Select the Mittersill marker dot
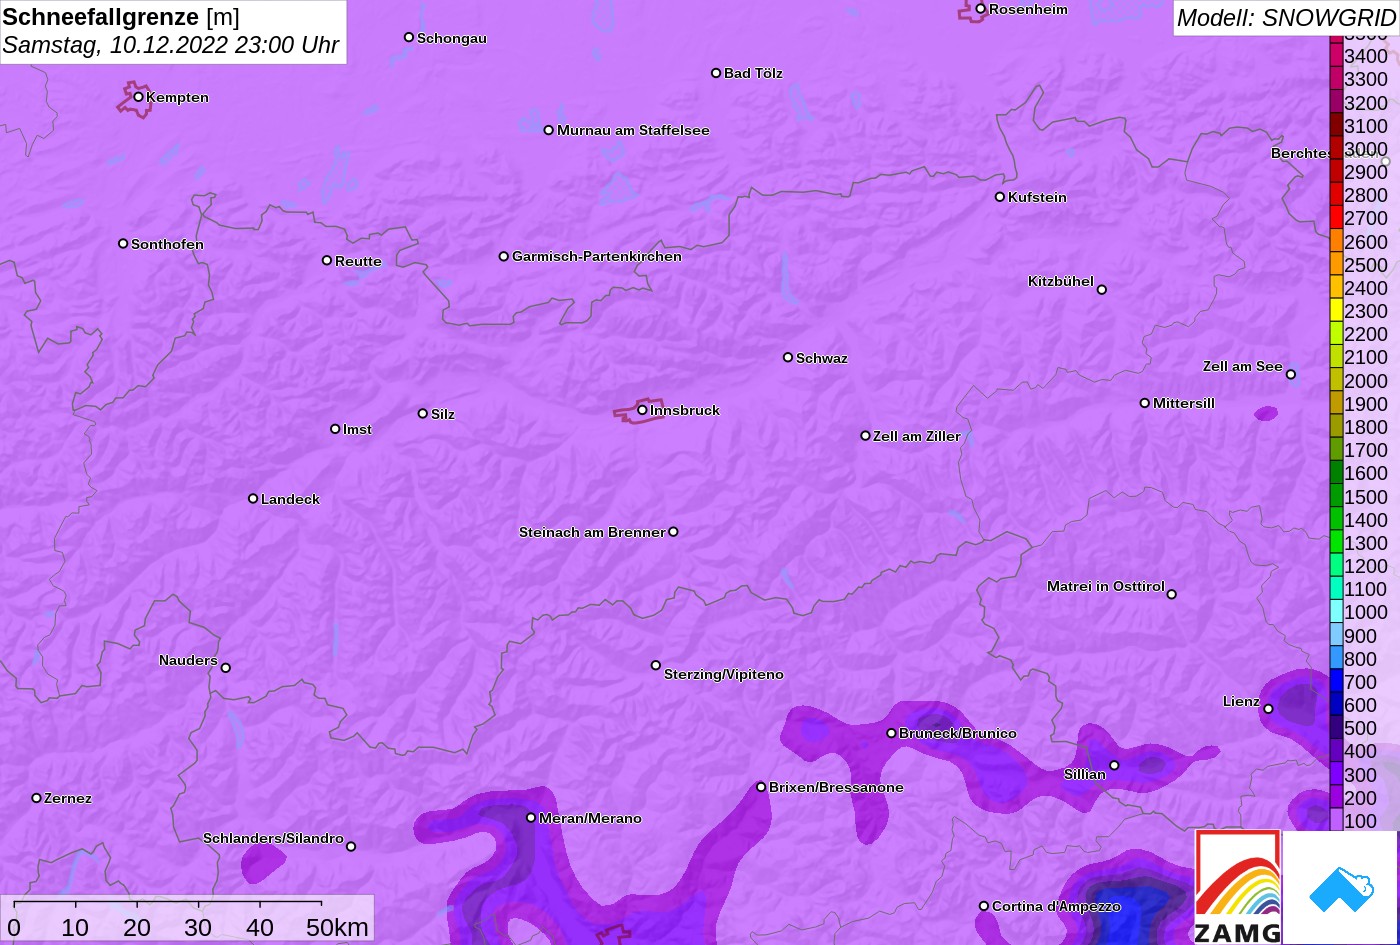1400x945 pixels. pyautogui.click(x=1144, y=403)
